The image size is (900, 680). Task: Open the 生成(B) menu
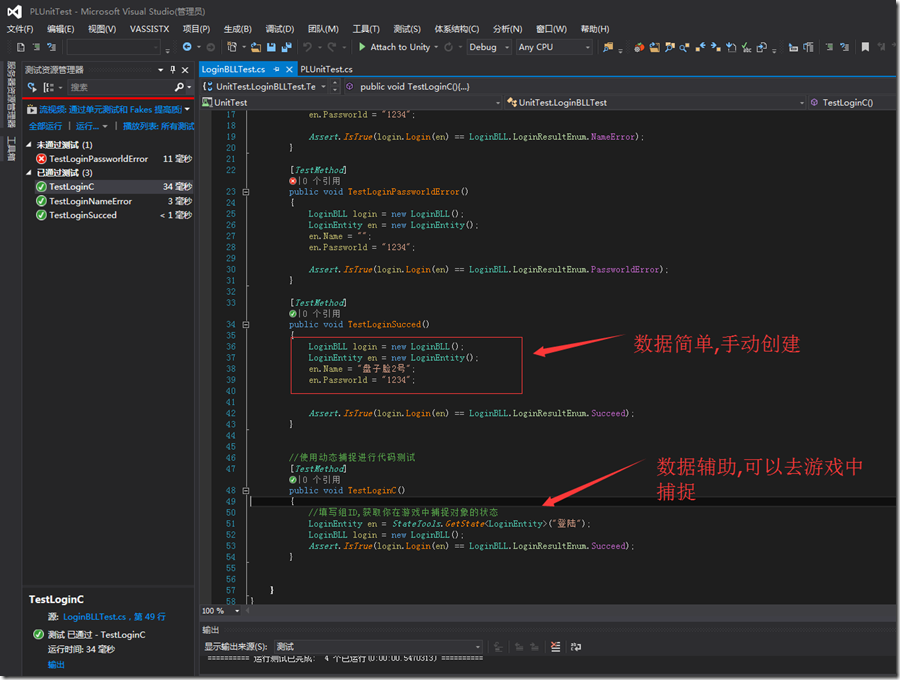pos(238,29)
